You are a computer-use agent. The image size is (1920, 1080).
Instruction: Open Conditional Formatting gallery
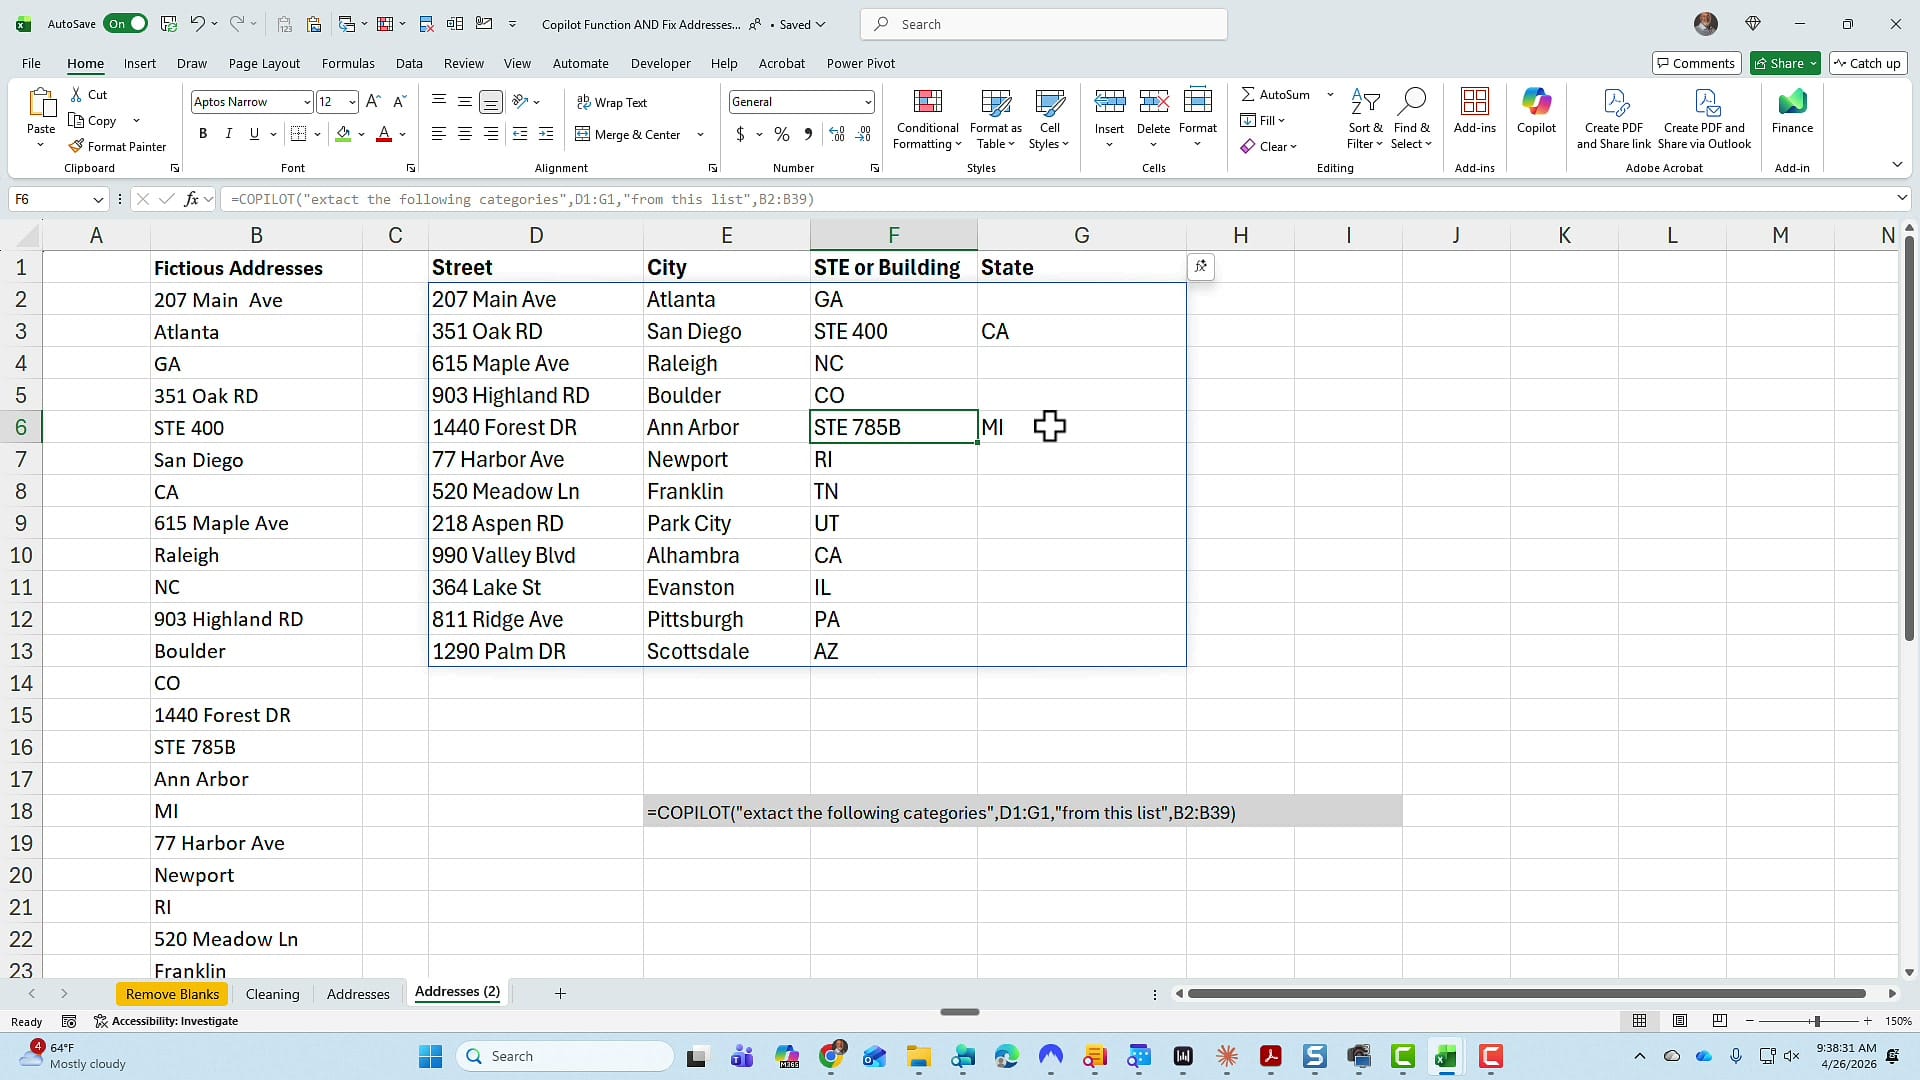[x=926, y=118]
